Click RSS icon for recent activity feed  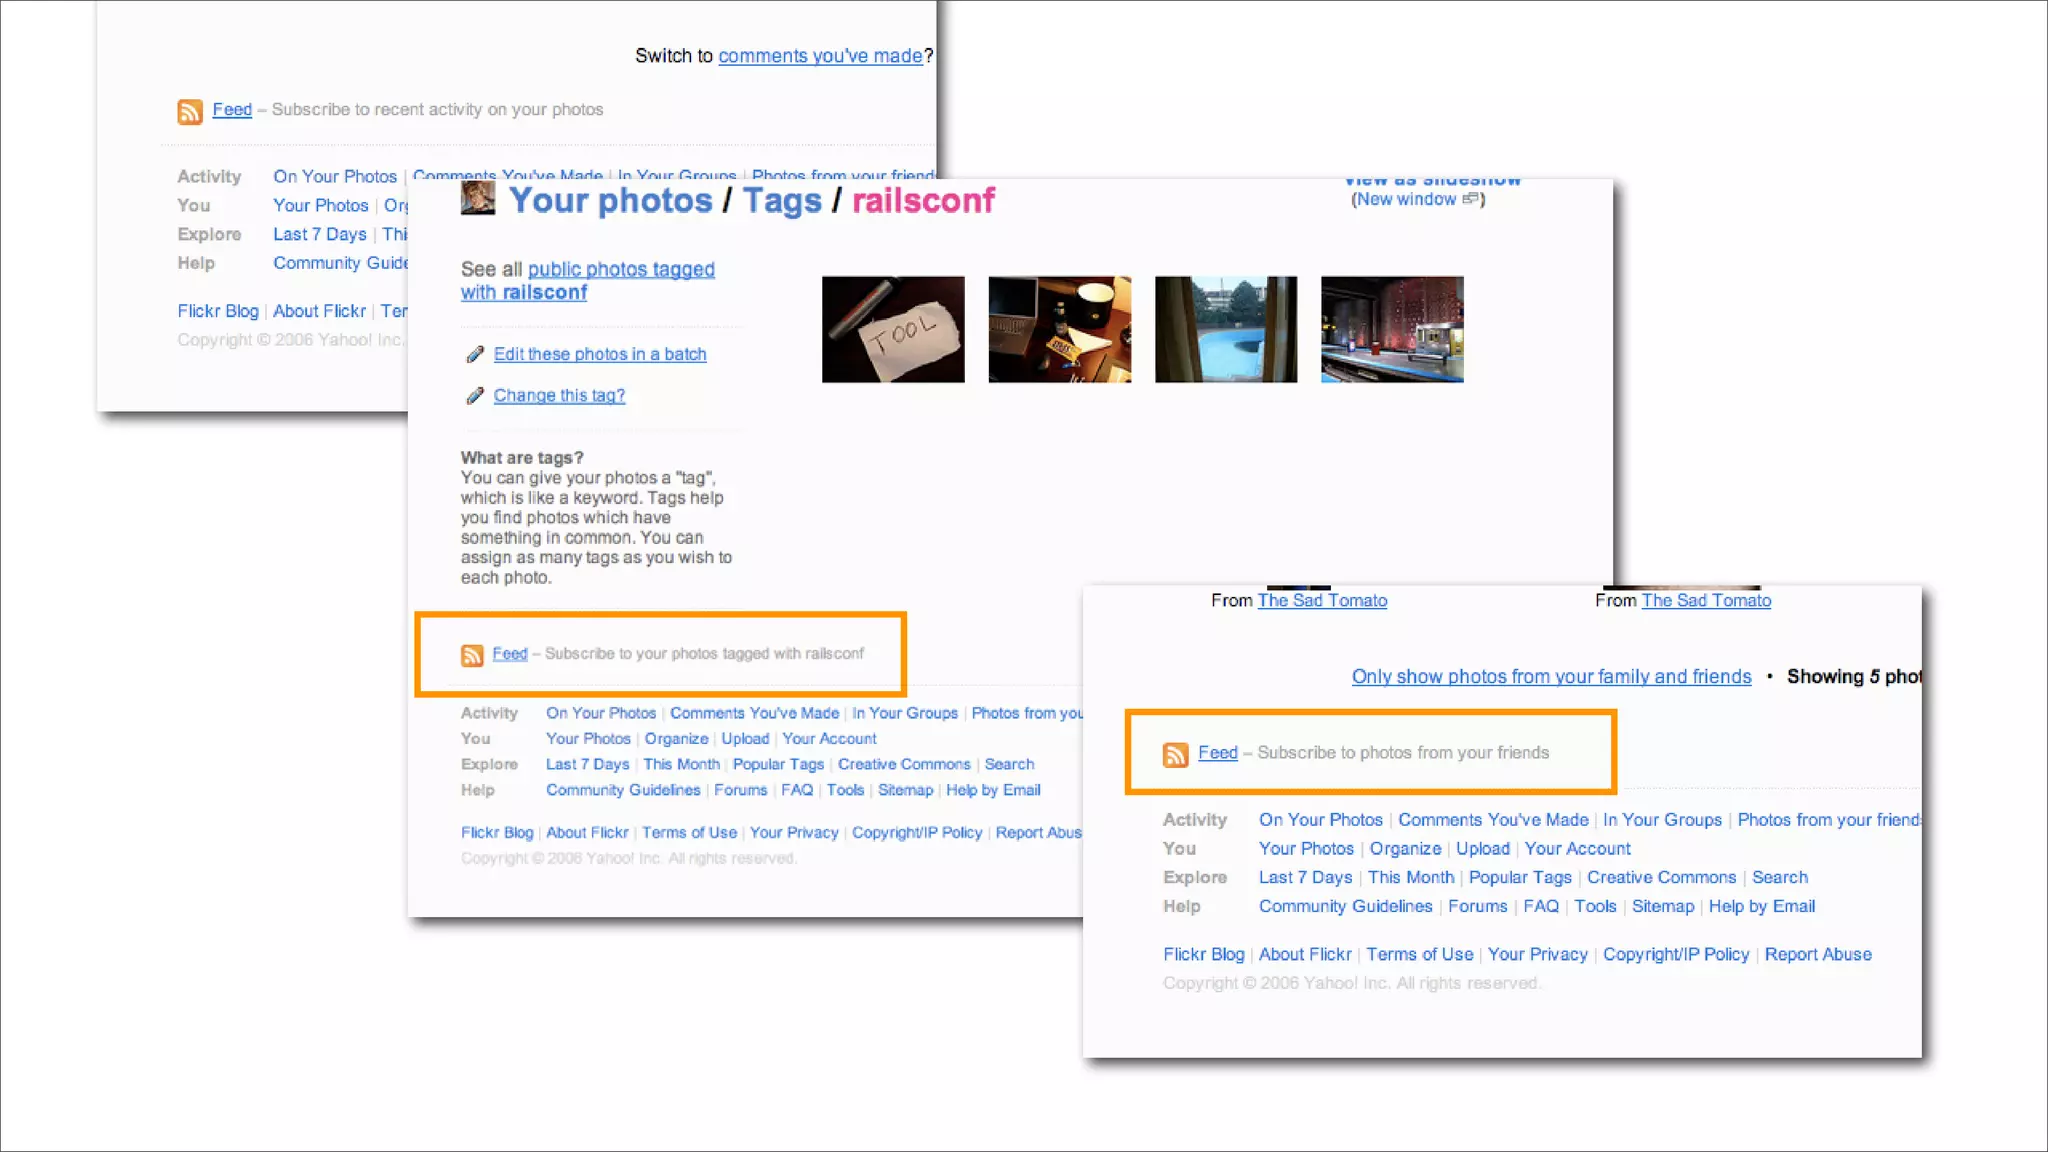point(190,111)
